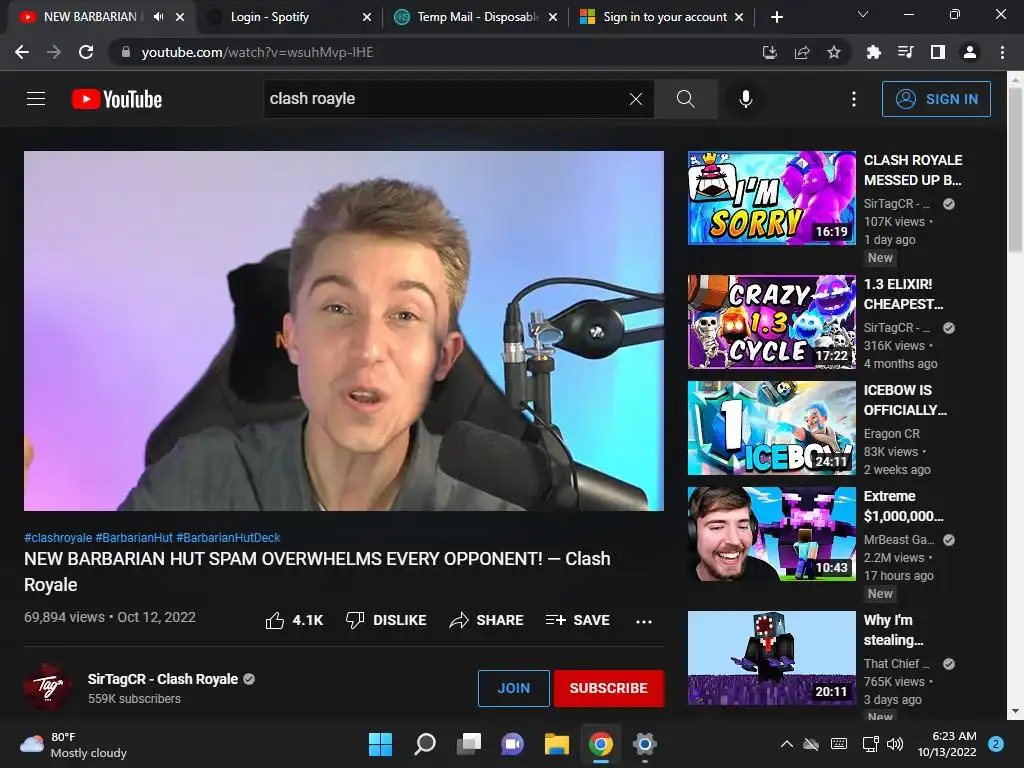Open title Extreme $1,000,000...
This screenshot has width=1024, height=768.
pos(904,506)
